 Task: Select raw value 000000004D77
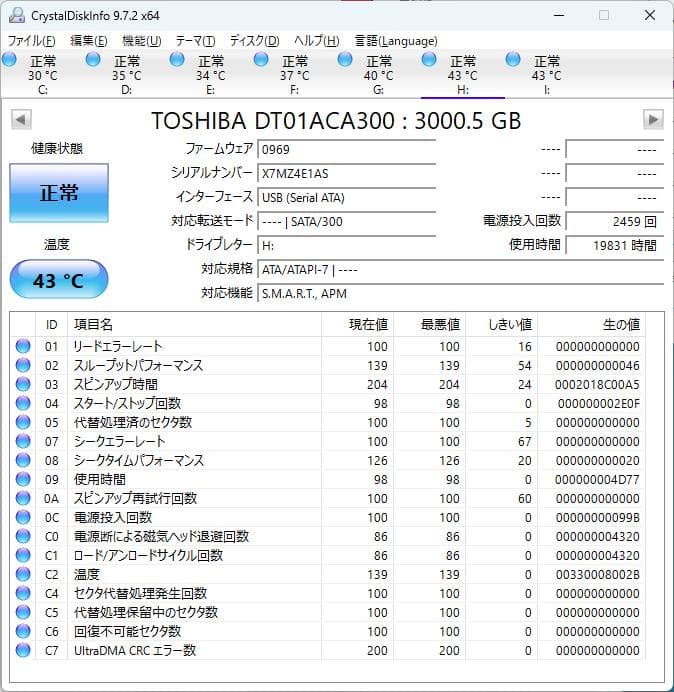597,480
